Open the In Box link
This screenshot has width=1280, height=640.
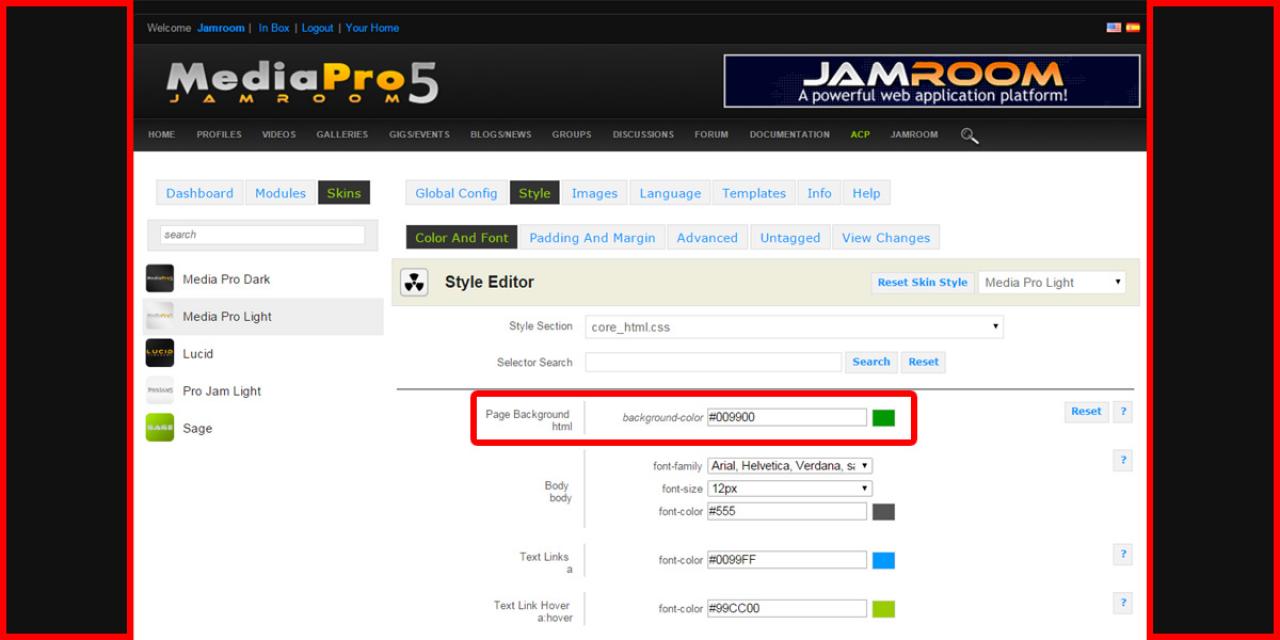point(274,28)
